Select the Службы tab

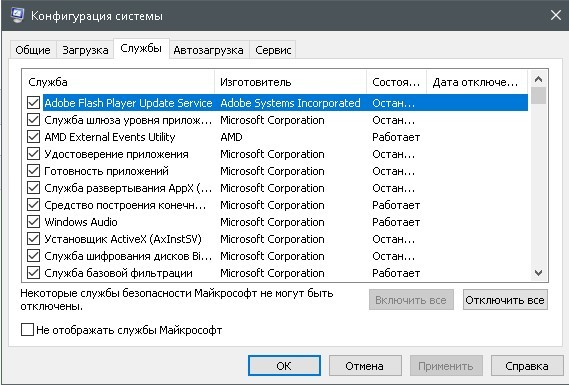click(x=141, y=48)
